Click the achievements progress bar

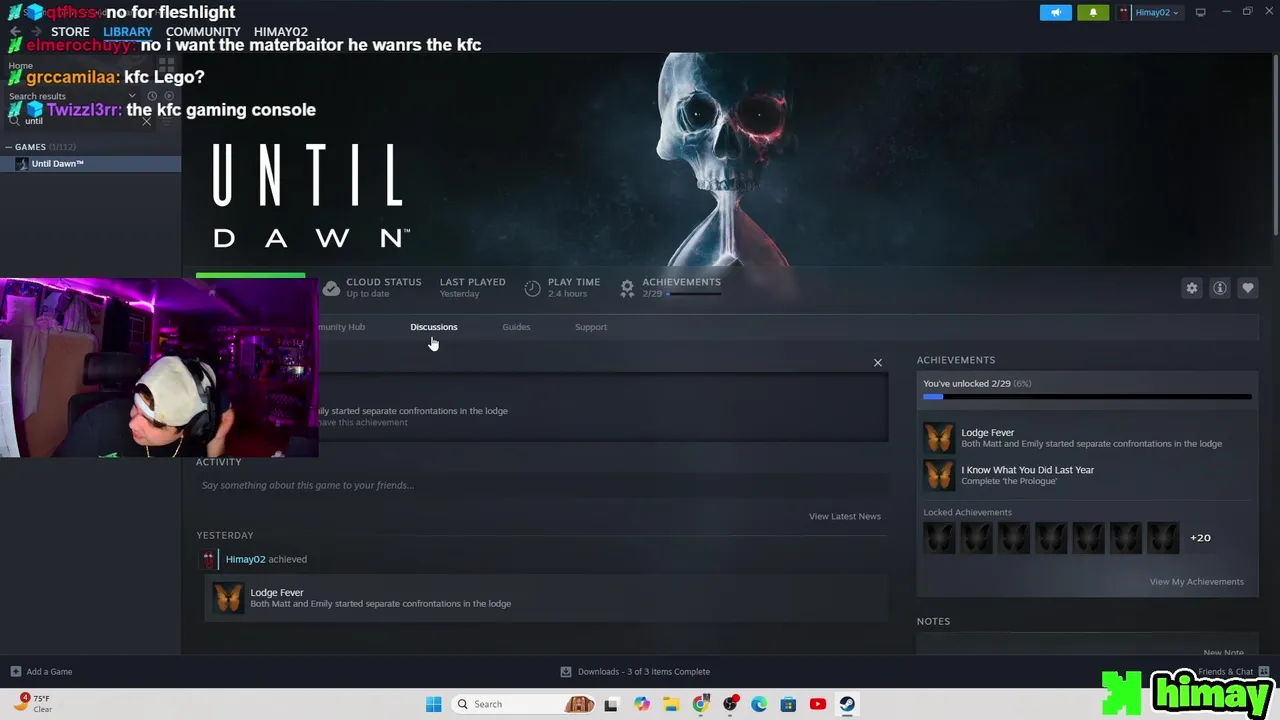[x=1087, y=397]
